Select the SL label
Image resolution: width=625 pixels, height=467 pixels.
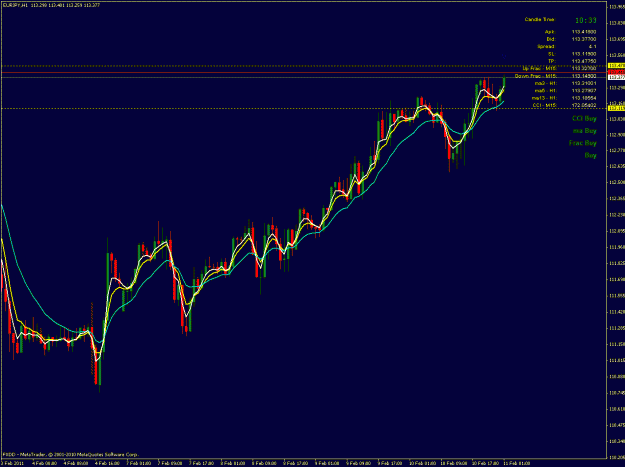[x=552, y=54]
